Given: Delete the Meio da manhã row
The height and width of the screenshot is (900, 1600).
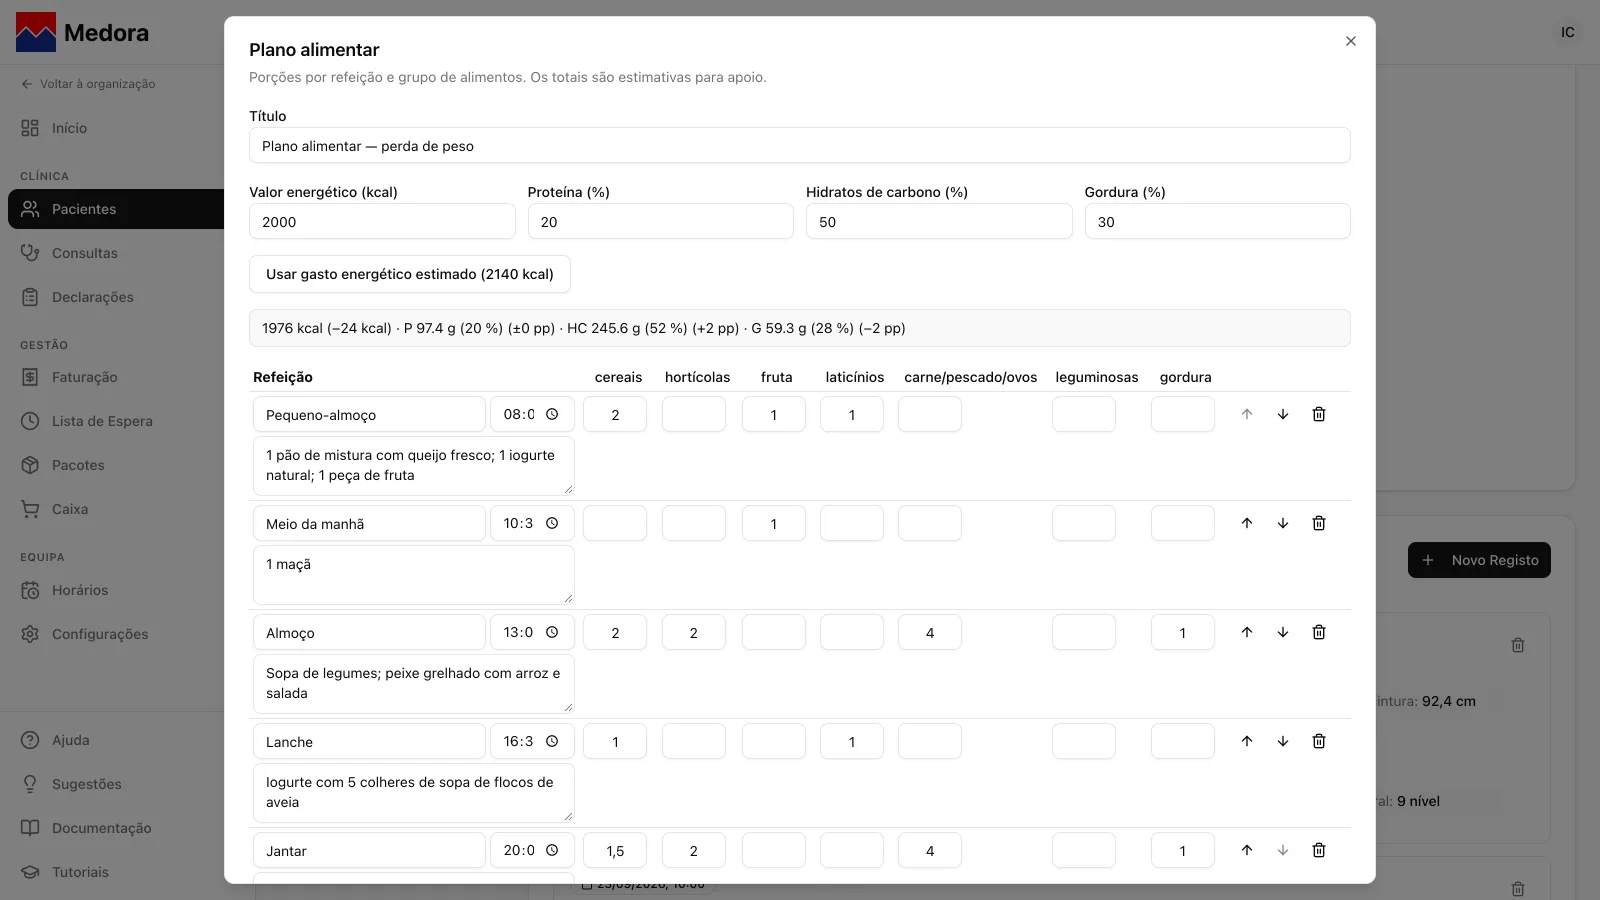Looking at the screenshot, I should [1319, 523].
